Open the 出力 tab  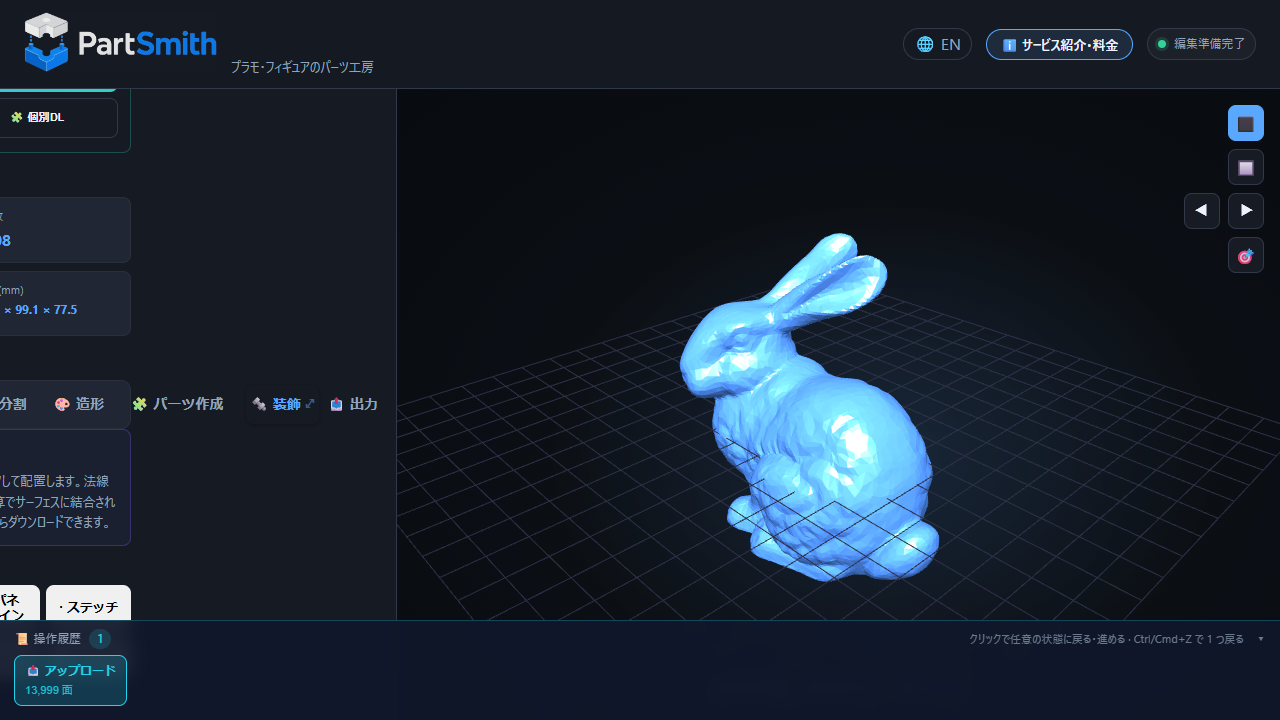[354, 404]
